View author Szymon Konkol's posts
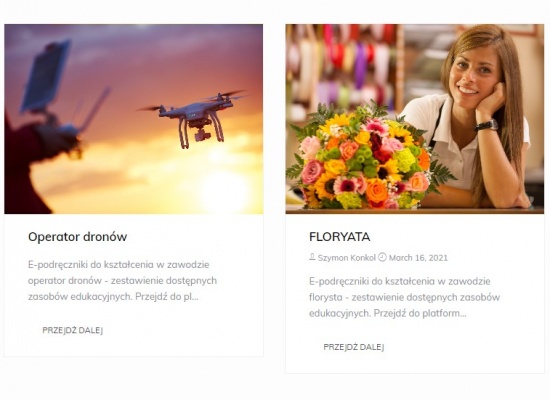The height and width of the screenshot is (400, 550). click(x=347, y=258)
